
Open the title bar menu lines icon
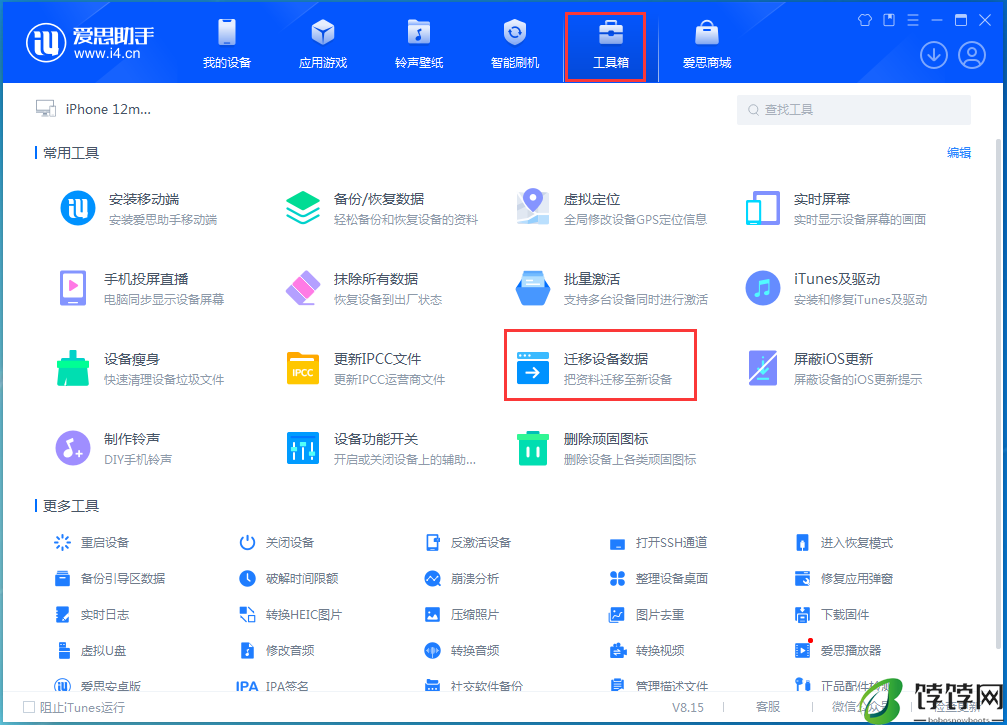913,20
